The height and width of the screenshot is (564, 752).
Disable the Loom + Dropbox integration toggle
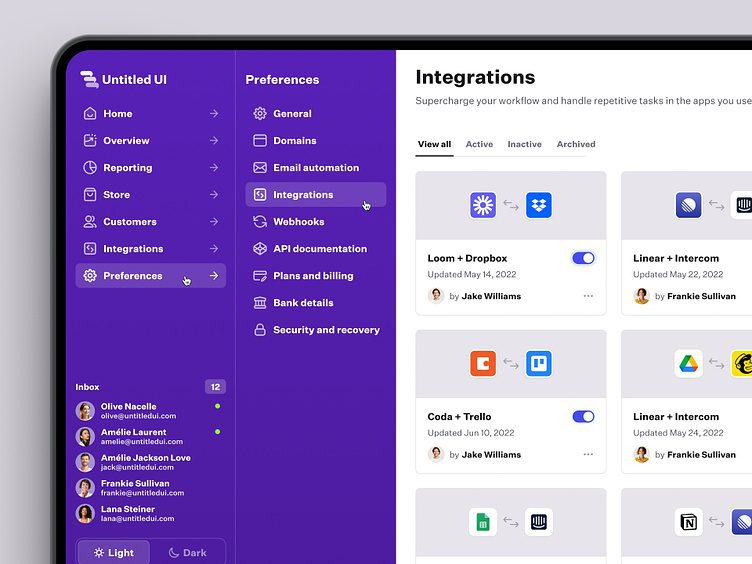(x=583, y=258)
